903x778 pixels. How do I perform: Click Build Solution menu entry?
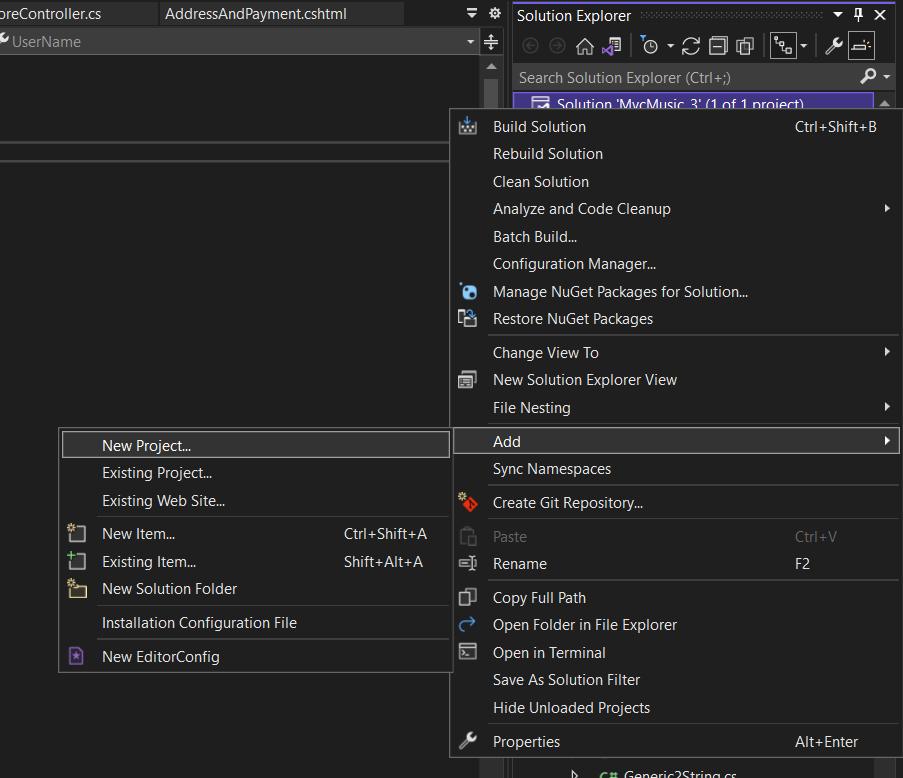click(539, 127)
